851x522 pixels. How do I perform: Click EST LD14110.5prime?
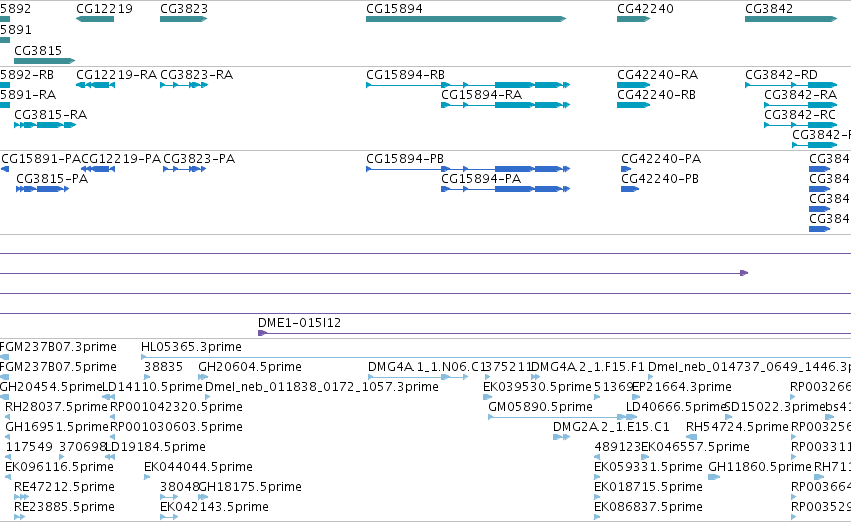click(153, 387)
